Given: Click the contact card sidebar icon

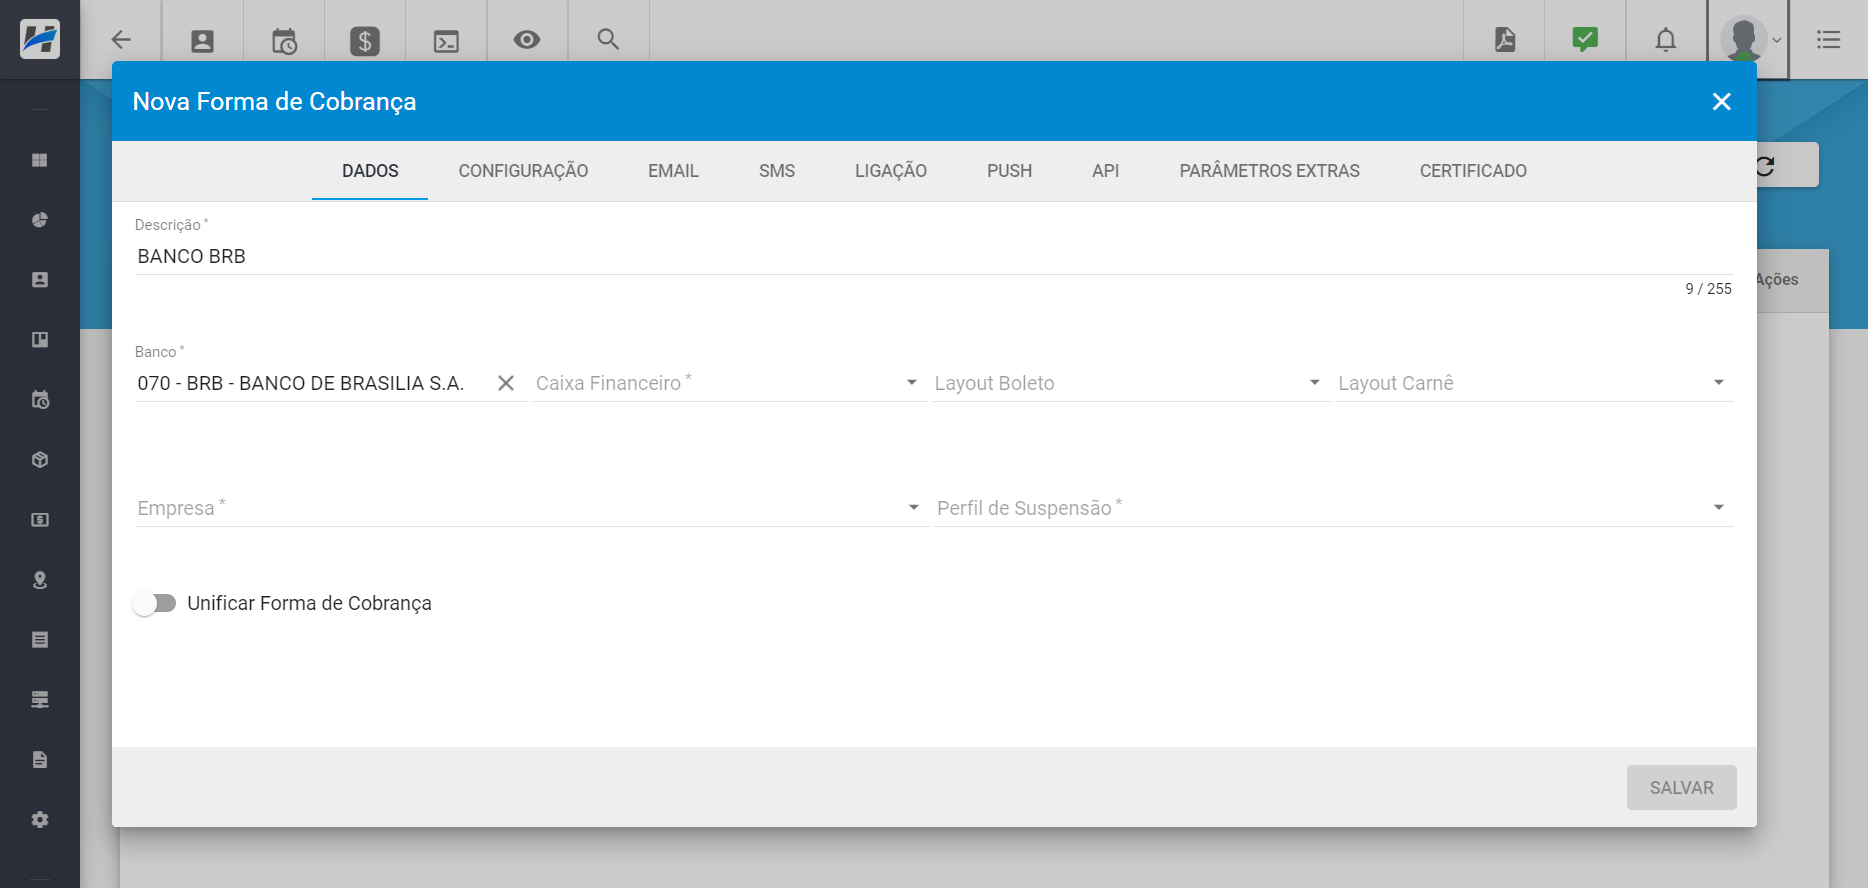Looking at the screenshot, I should click(x=40, y=280).
